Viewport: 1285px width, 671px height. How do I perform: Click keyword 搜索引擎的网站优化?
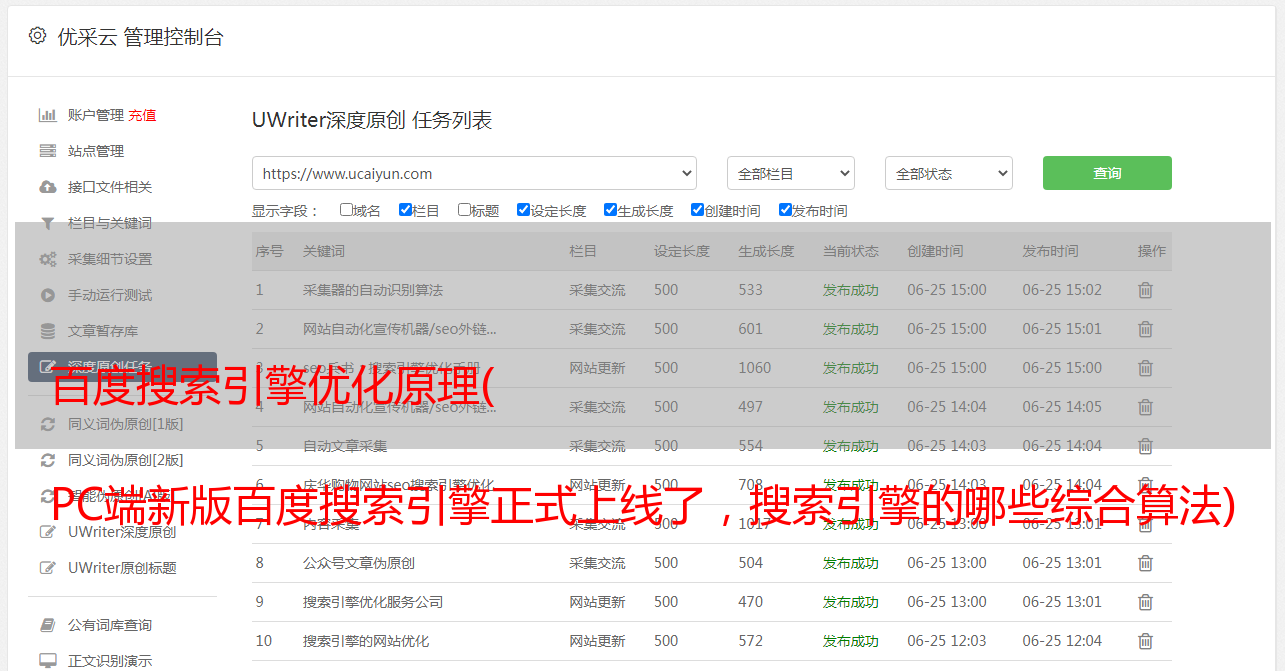click(x=366, y=641)
